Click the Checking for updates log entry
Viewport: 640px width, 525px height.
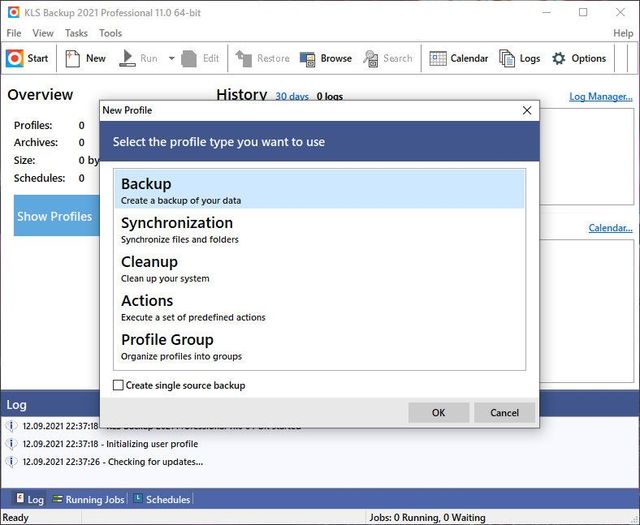coord(113,462)
